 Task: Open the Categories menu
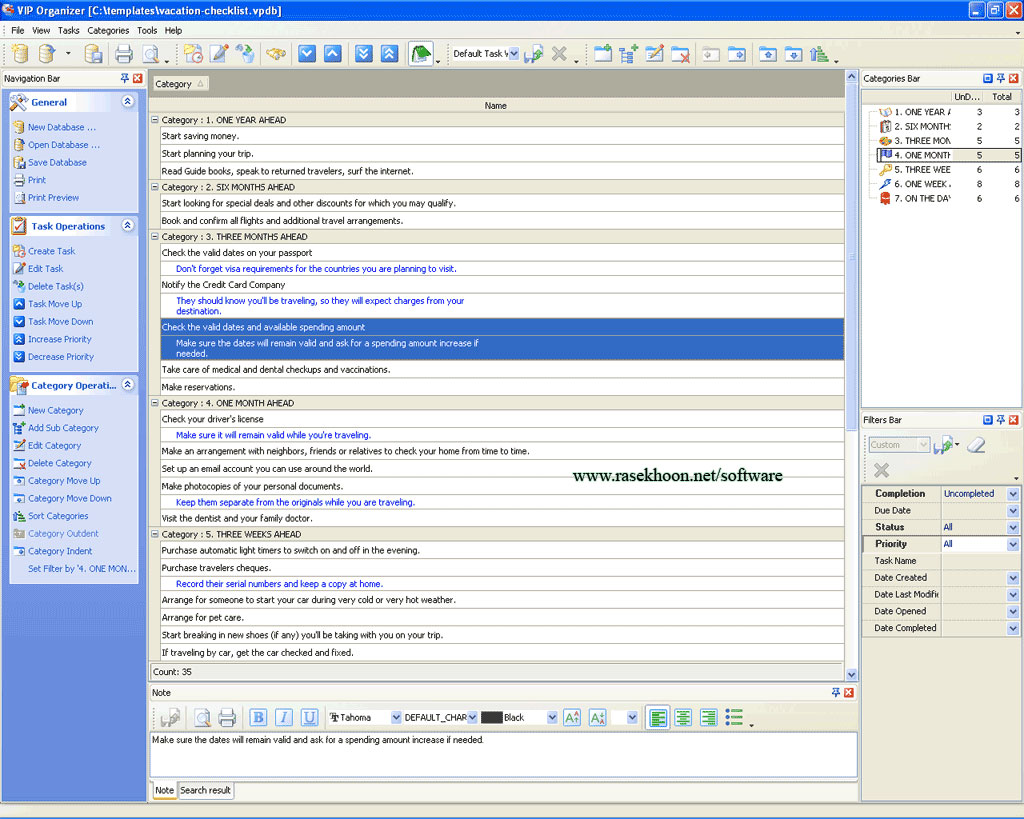pos(108,31)
